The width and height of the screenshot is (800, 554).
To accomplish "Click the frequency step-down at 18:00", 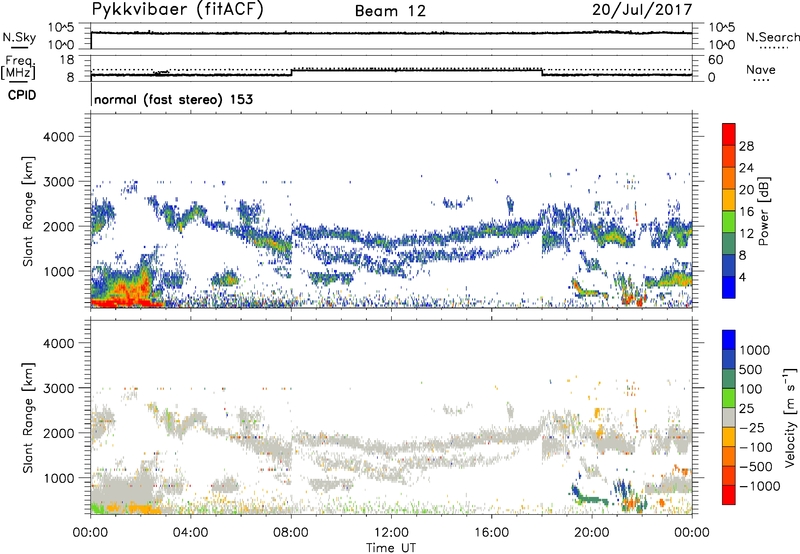I will coord(542,72).
